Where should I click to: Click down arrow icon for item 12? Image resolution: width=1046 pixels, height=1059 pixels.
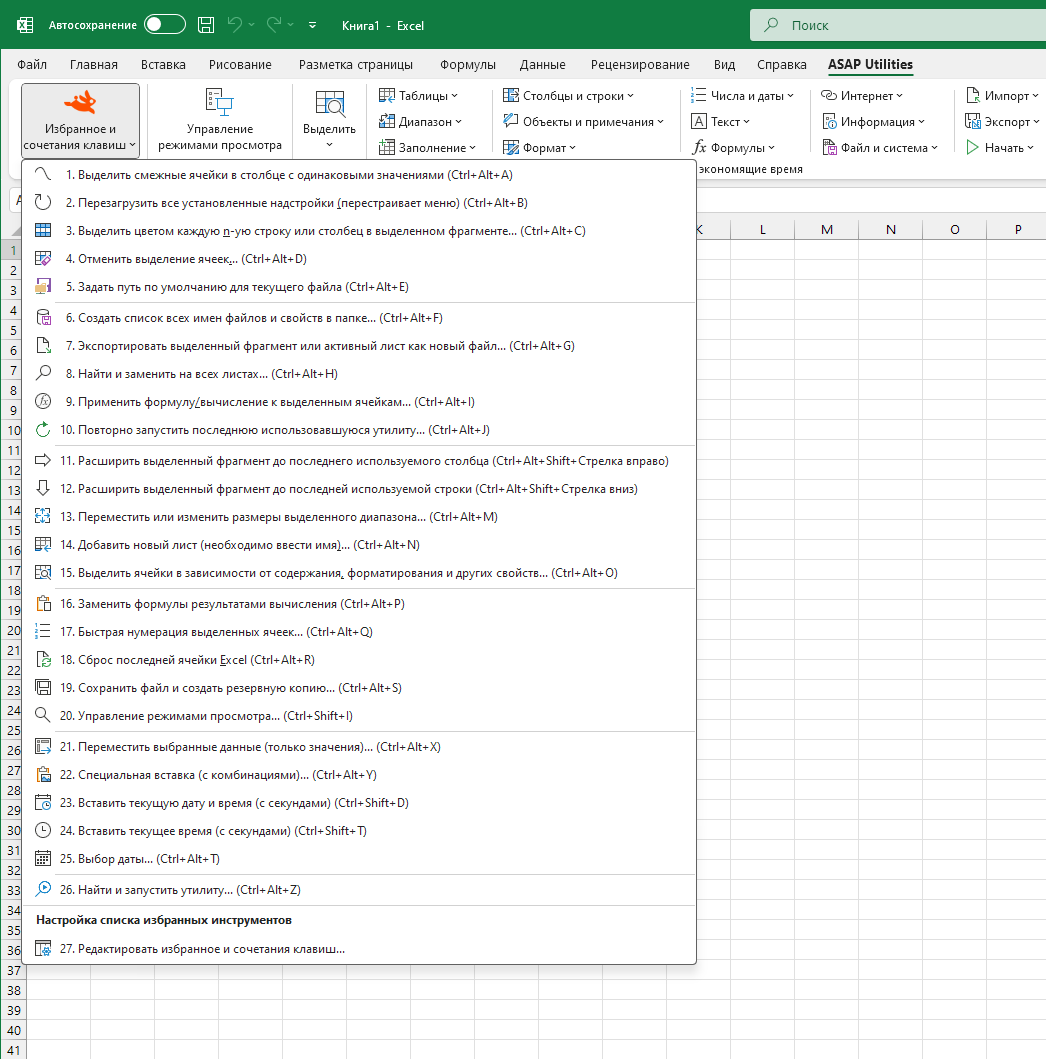click(43, 488)
